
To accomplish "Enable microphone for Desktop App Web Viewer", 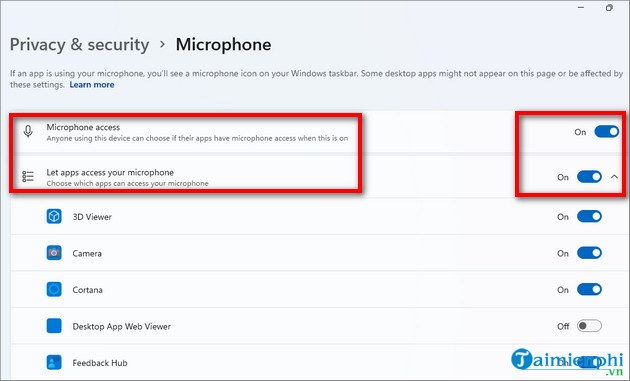I will (589, 326).
